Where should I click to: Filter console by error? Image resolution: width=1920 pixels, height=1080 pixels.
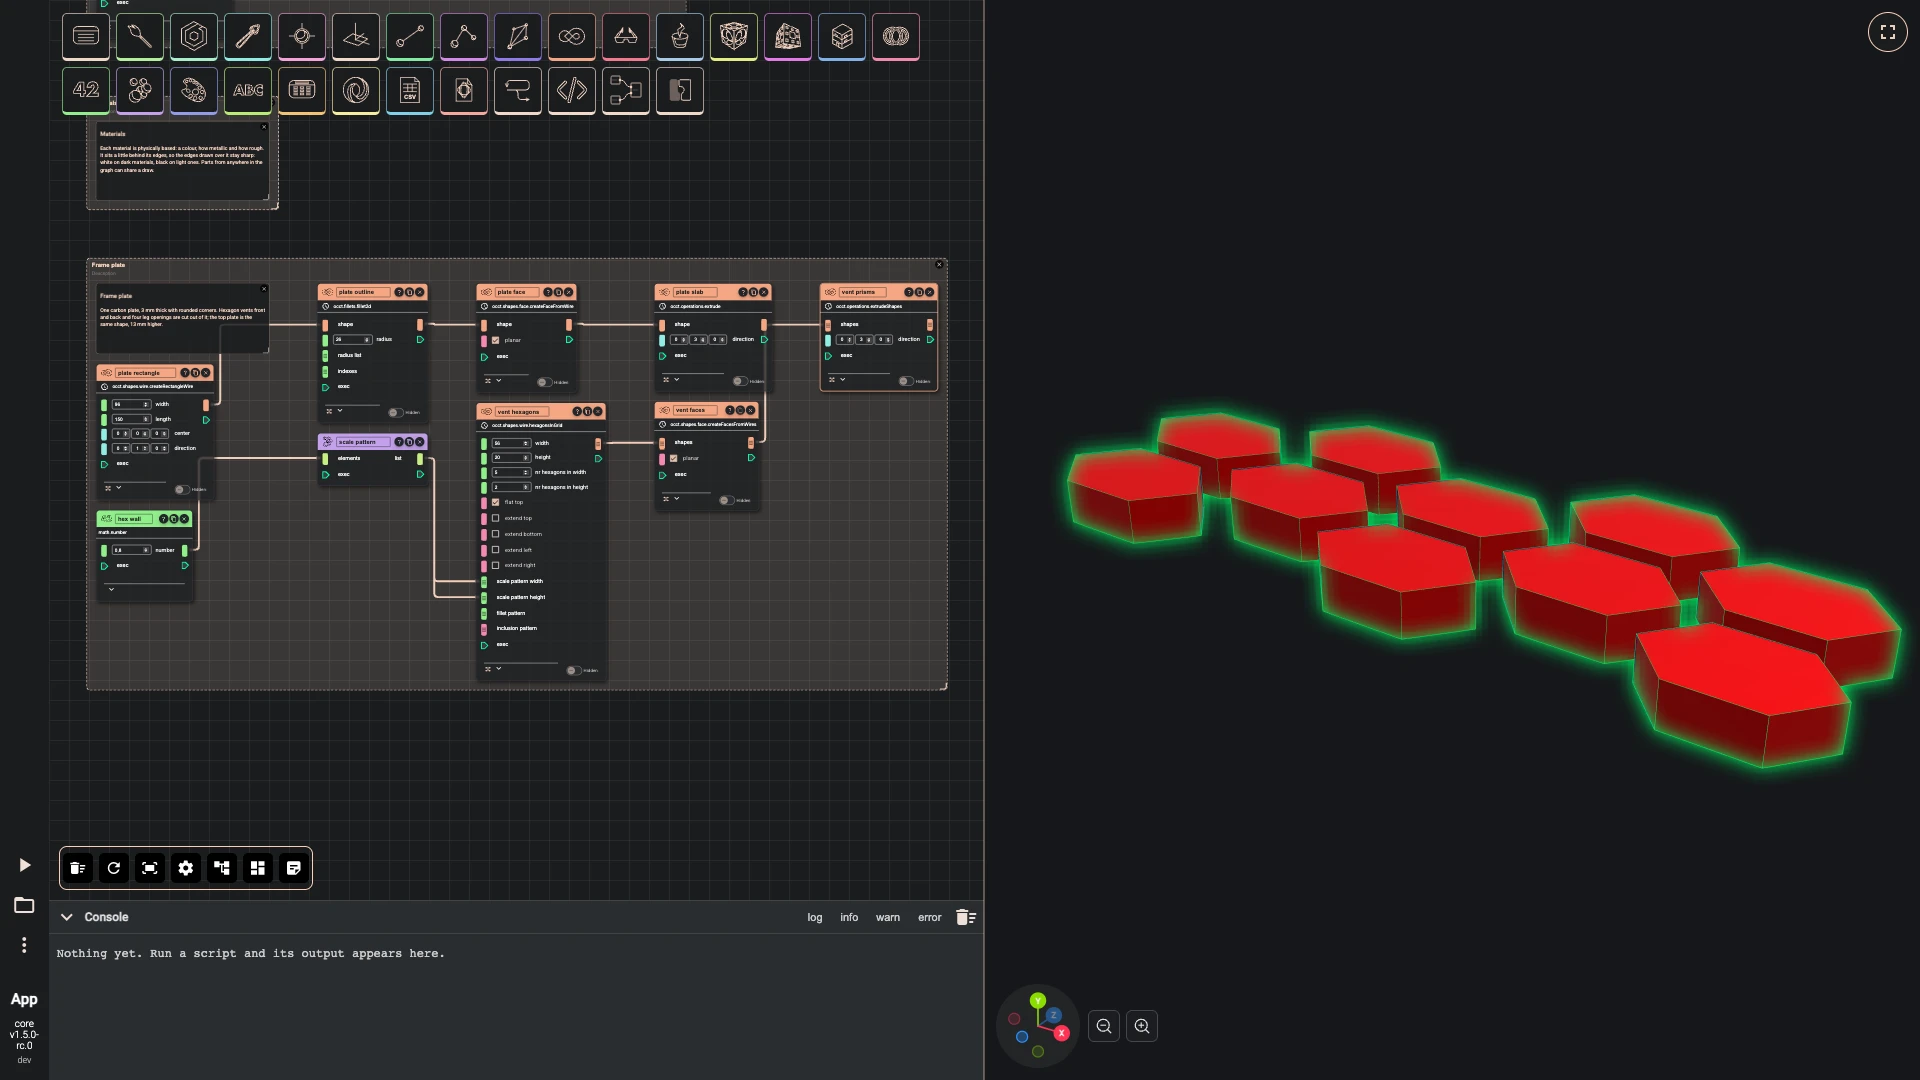930,917
